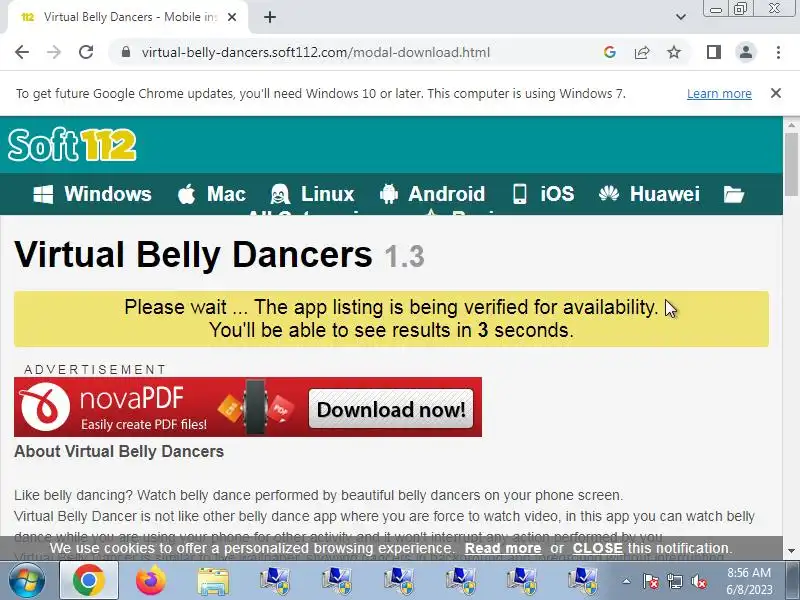Select the Huawei category
This screenshot has width=800, height=600.
[x=649, y=194]
